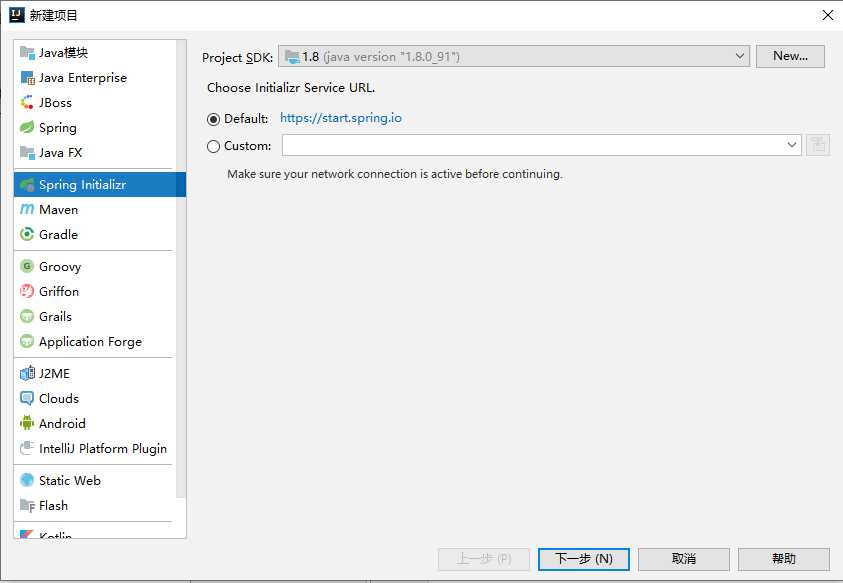
Task: Choose J2ME project type
Action: pyautogui.click(x=95, y=373)
